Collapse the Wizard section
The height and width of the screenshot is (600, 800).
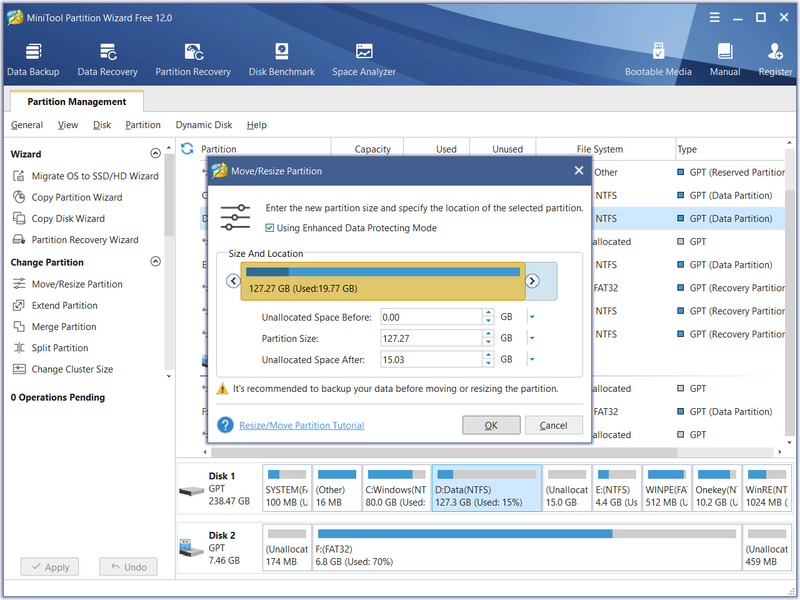(156, 153)
